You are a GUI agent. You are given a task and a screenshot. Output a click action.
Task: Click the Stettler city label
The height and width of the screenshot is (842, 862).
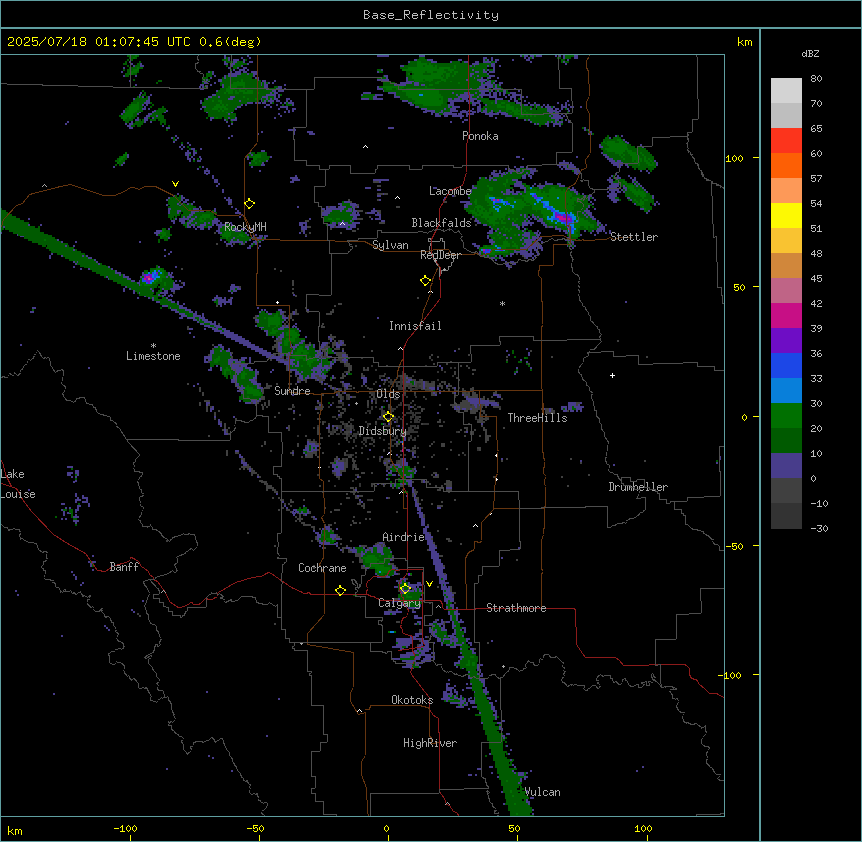click(634, 237)
